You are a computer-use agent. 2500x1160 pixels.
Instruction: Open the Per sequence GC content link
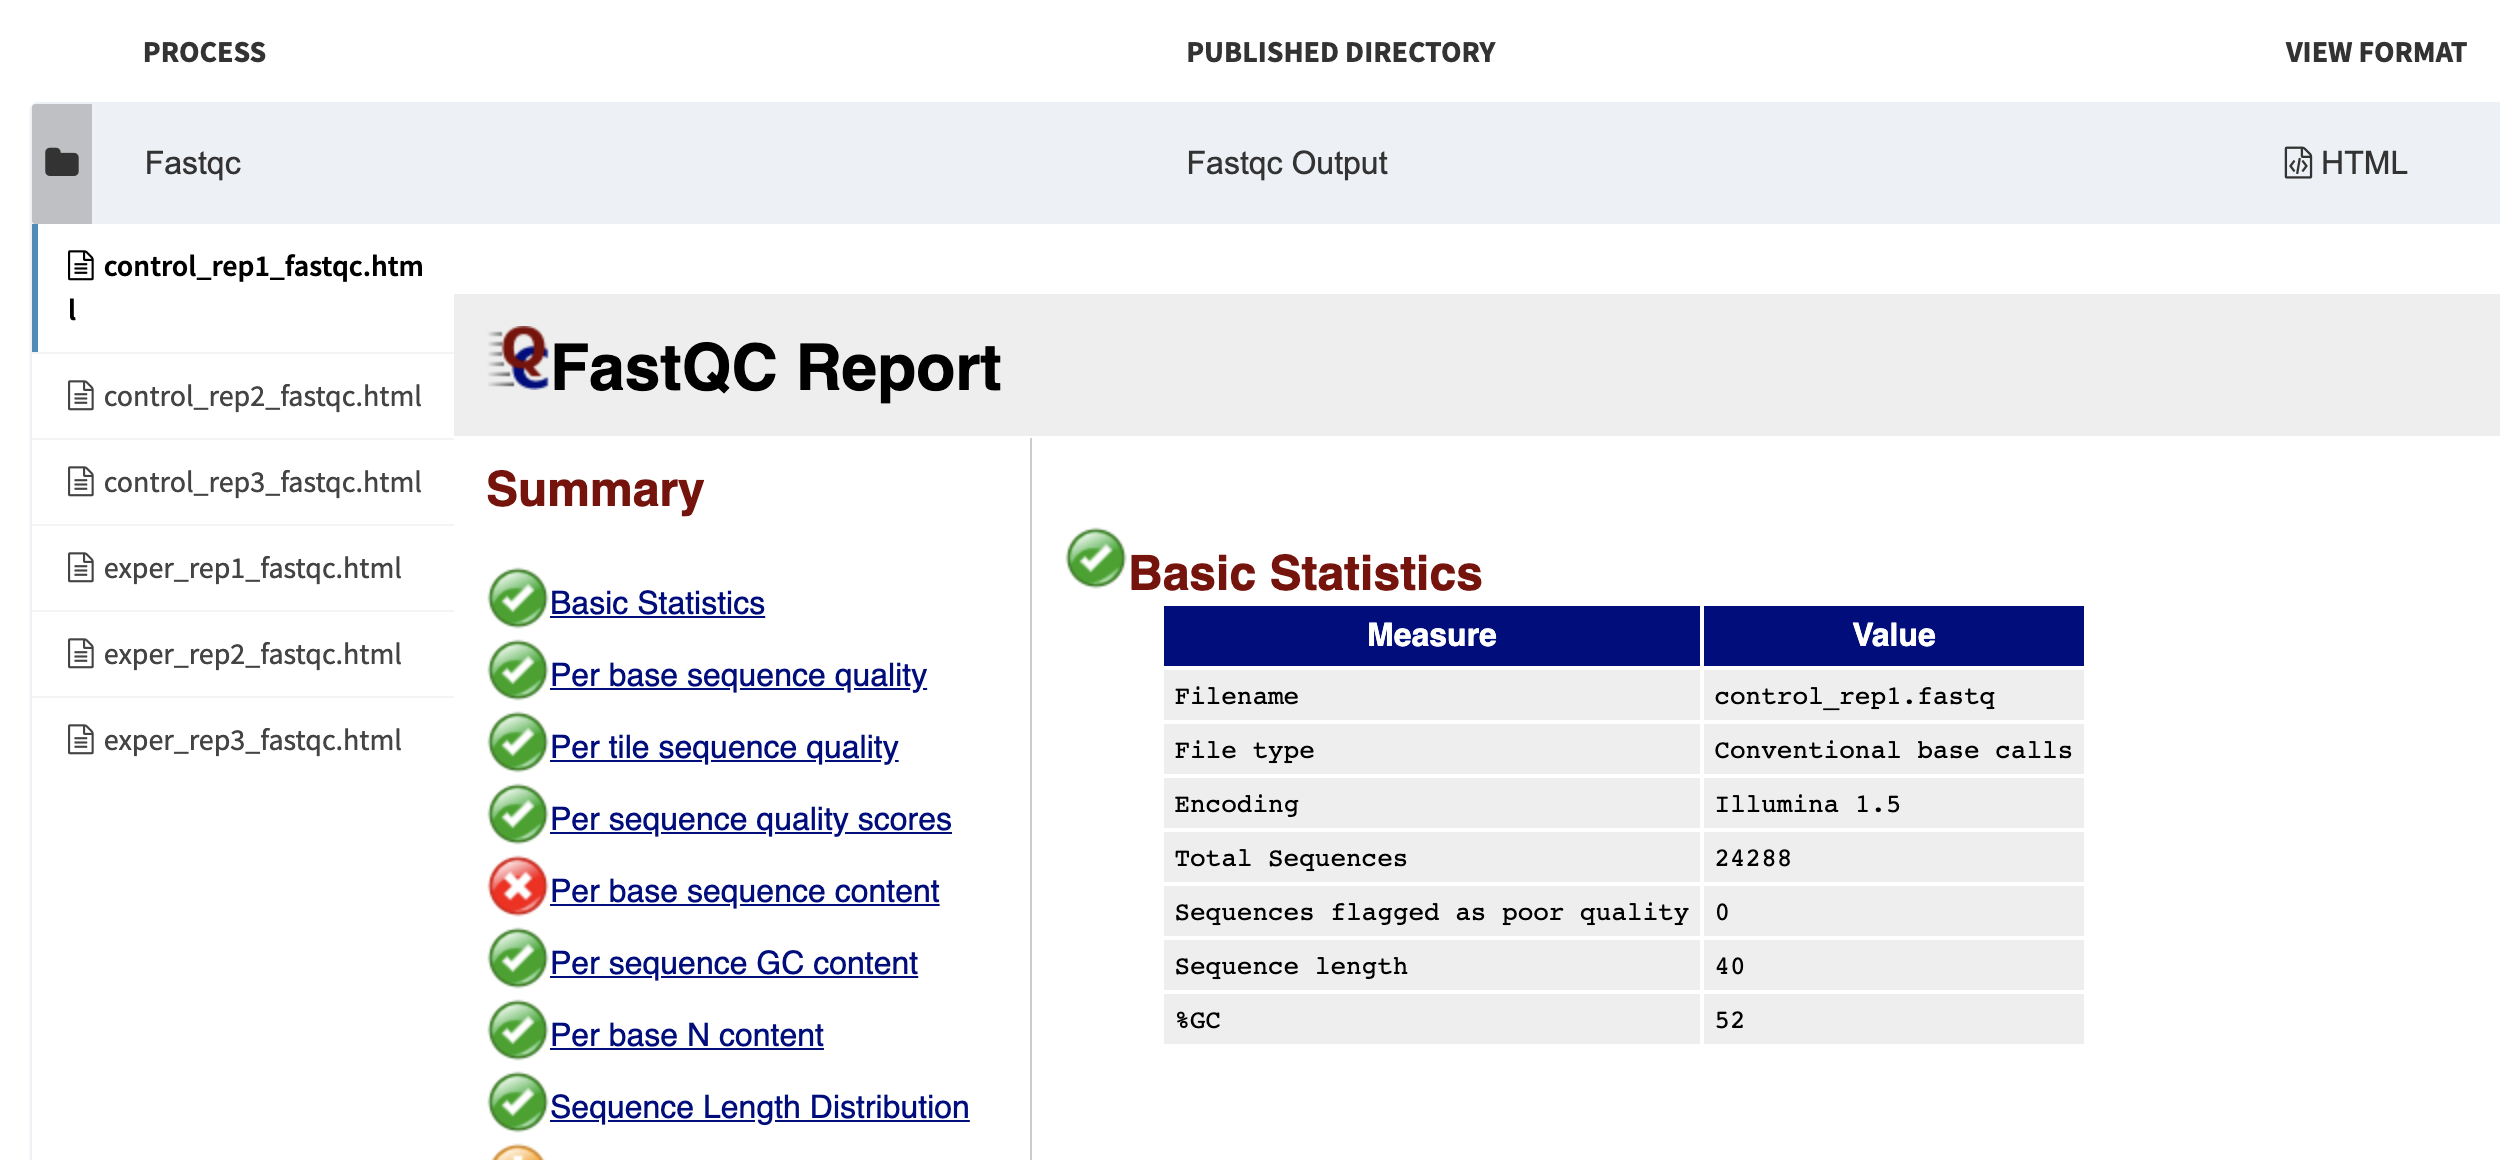coord(733,963)
